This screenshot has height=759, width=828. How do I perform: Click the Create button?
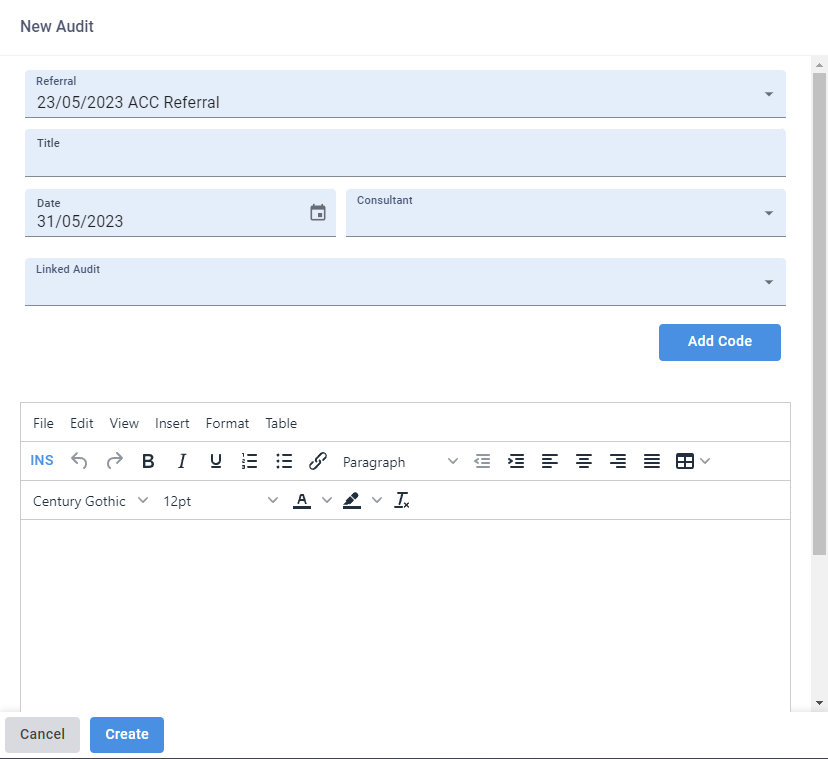click(x=127, y=734)
